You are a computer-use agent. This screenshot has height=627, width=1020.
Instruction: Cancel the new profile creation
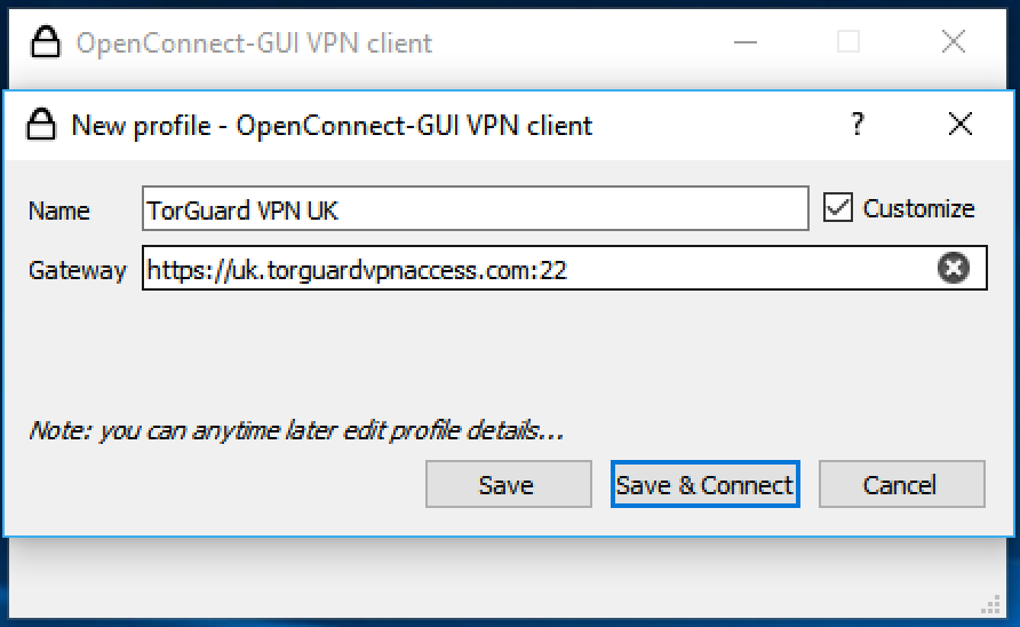click(x=901, y=485)
